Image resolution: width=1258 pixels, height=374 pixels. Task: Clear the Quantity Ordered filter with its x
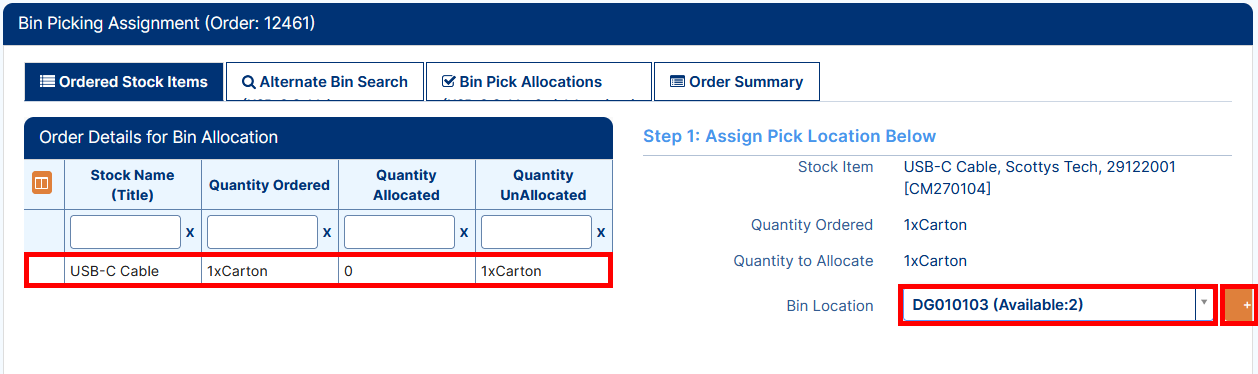[x=327, y=232]
